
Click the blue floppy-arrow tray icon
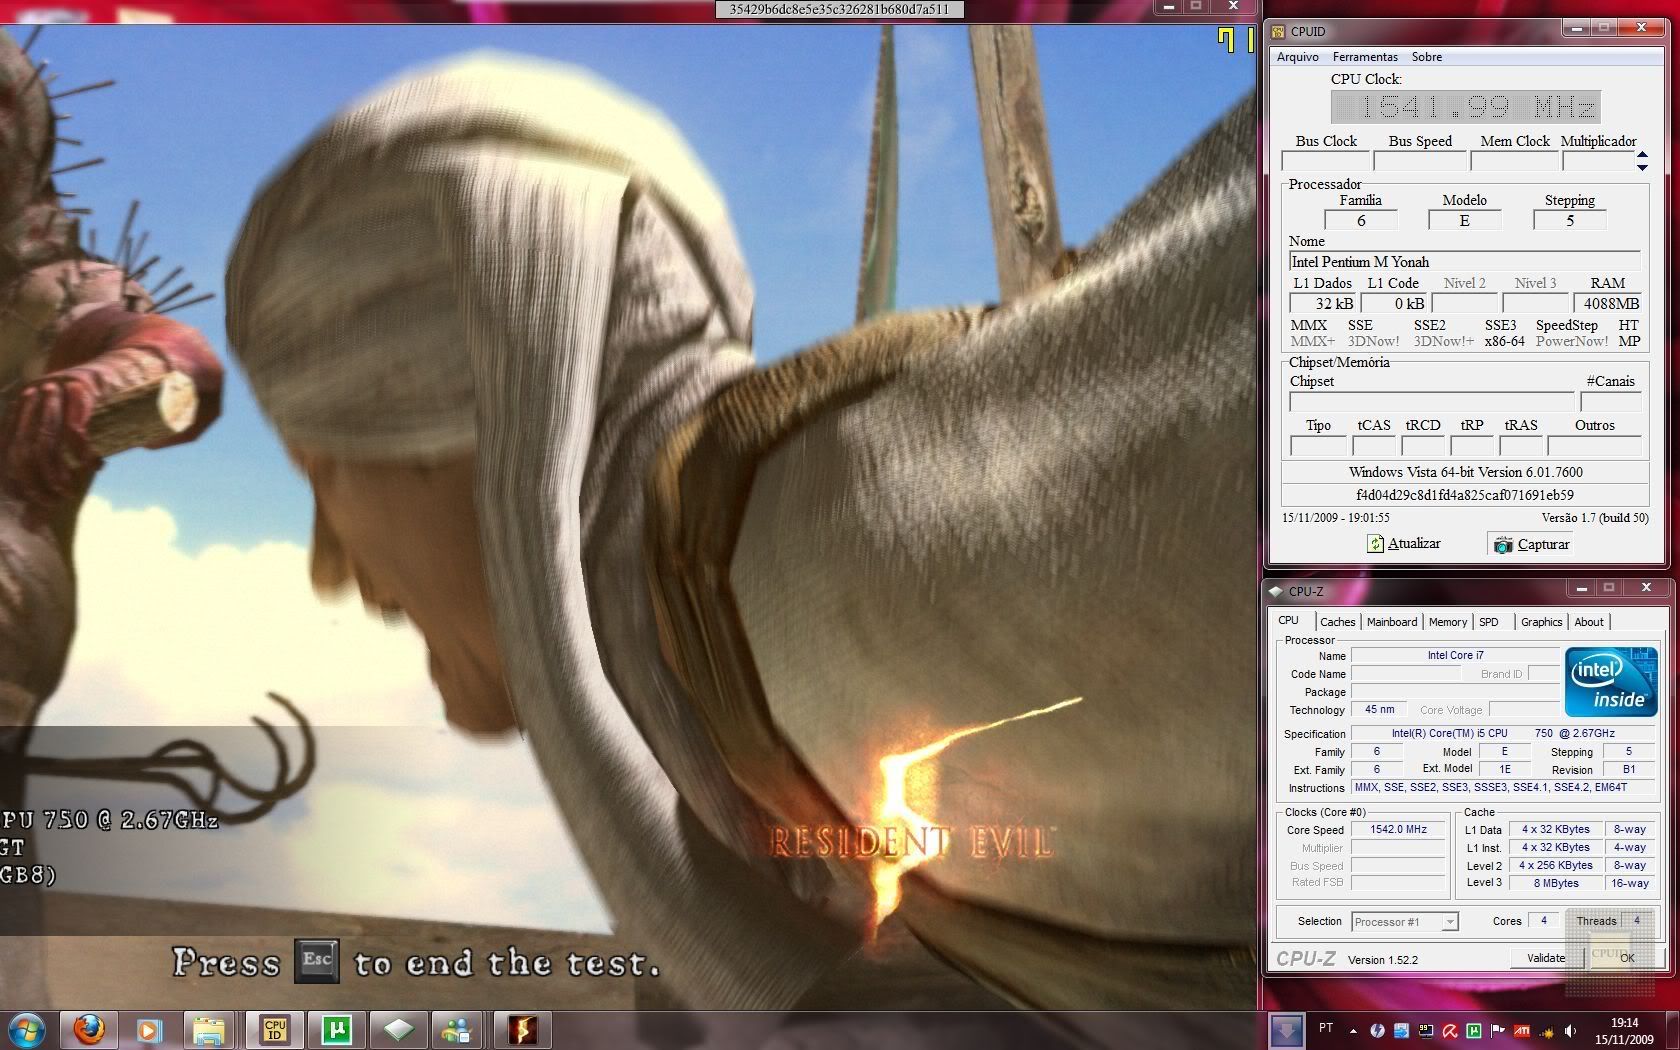click(1402, 1031)
